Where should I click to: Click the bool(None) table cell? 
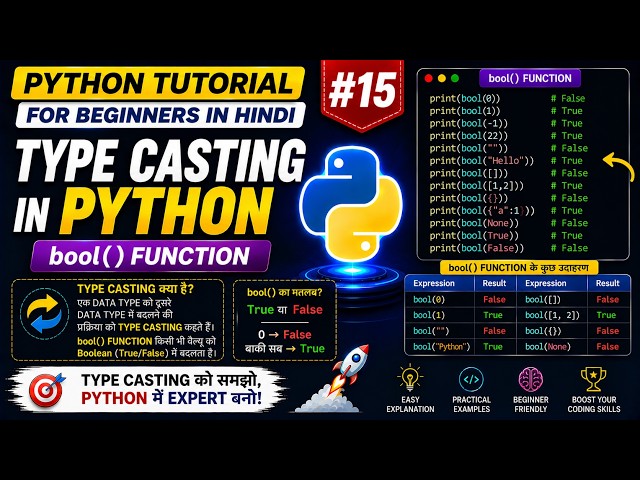548,347
